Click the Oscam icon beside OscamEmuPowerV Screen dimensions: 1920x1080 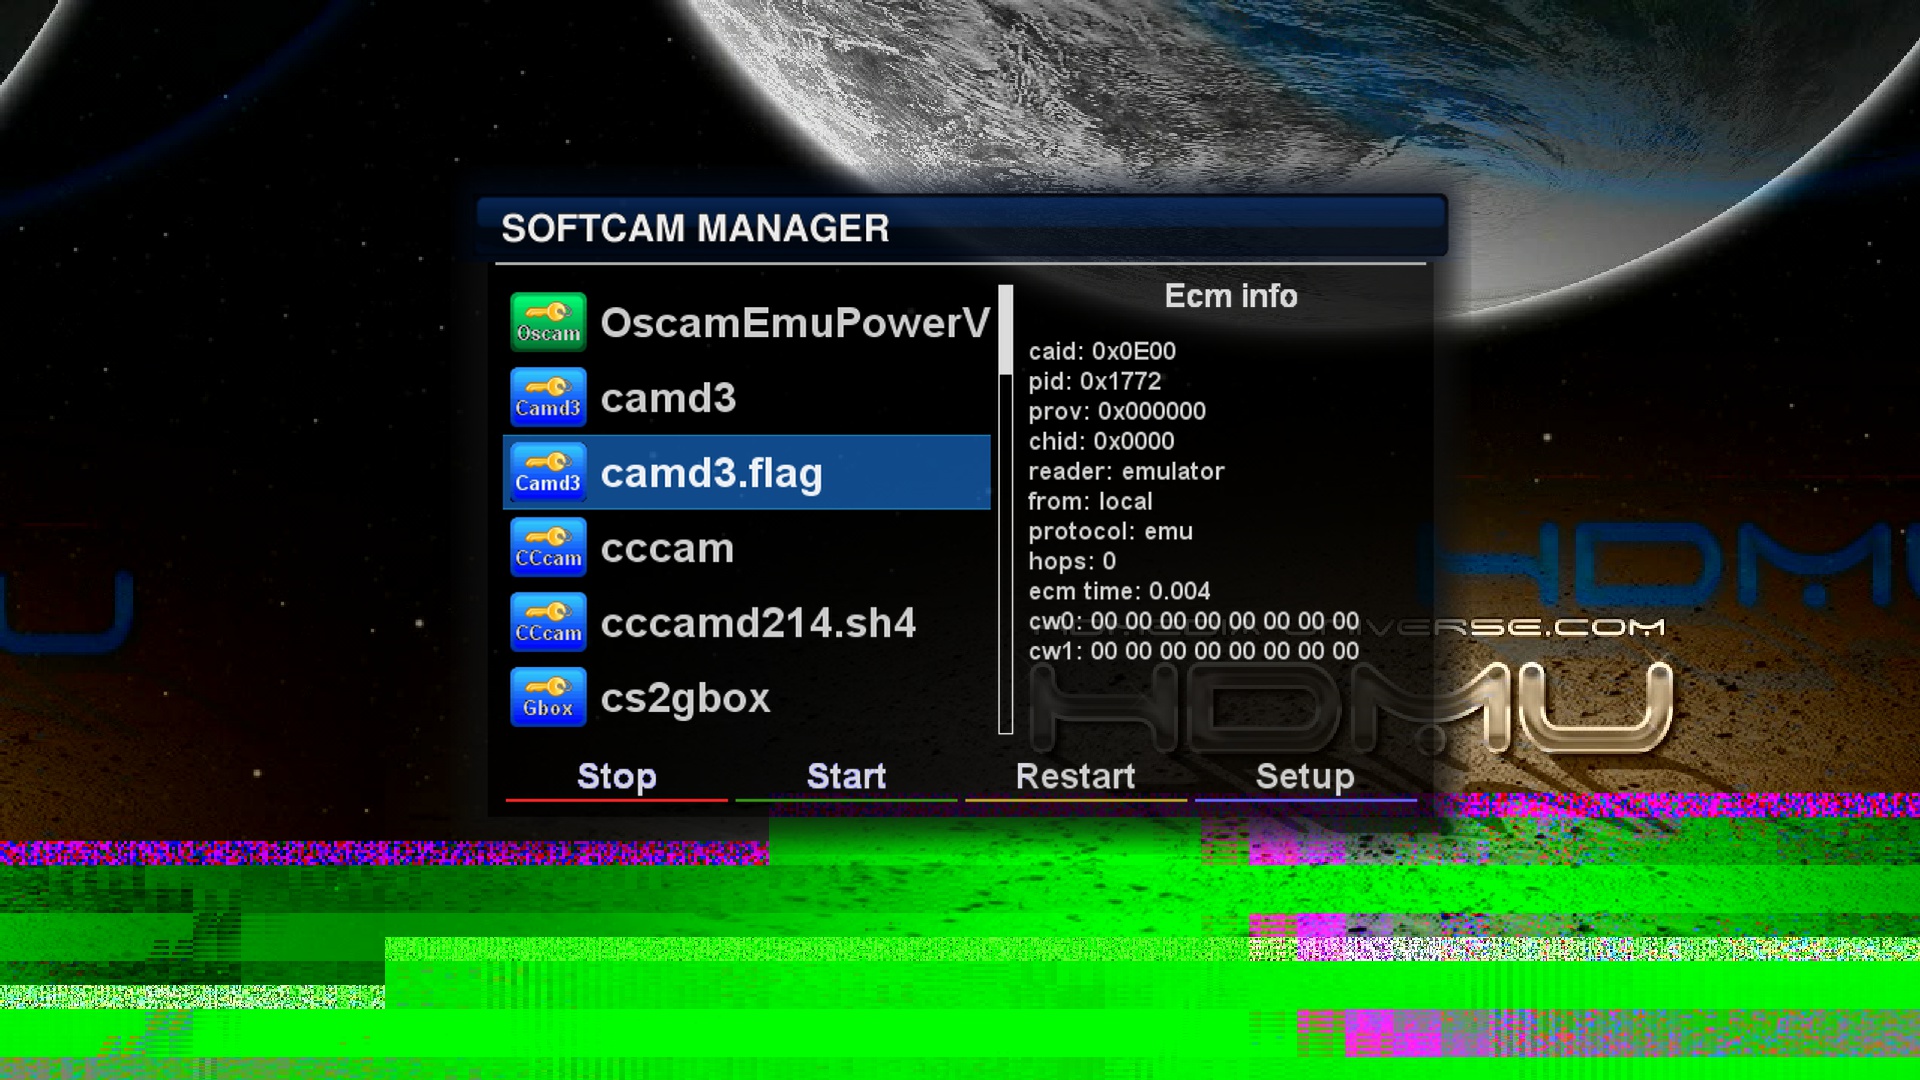tap(548, 322)
